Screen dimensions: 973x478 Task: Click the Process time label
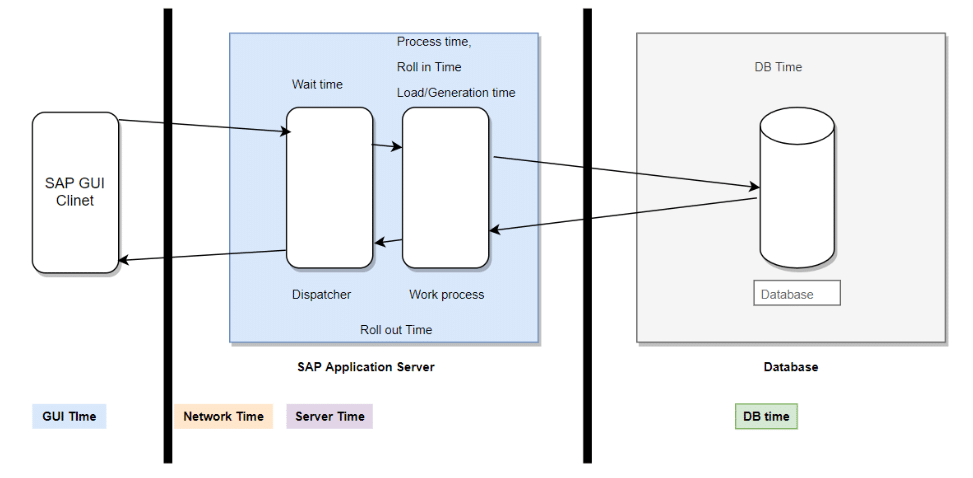tap(433, 42)
